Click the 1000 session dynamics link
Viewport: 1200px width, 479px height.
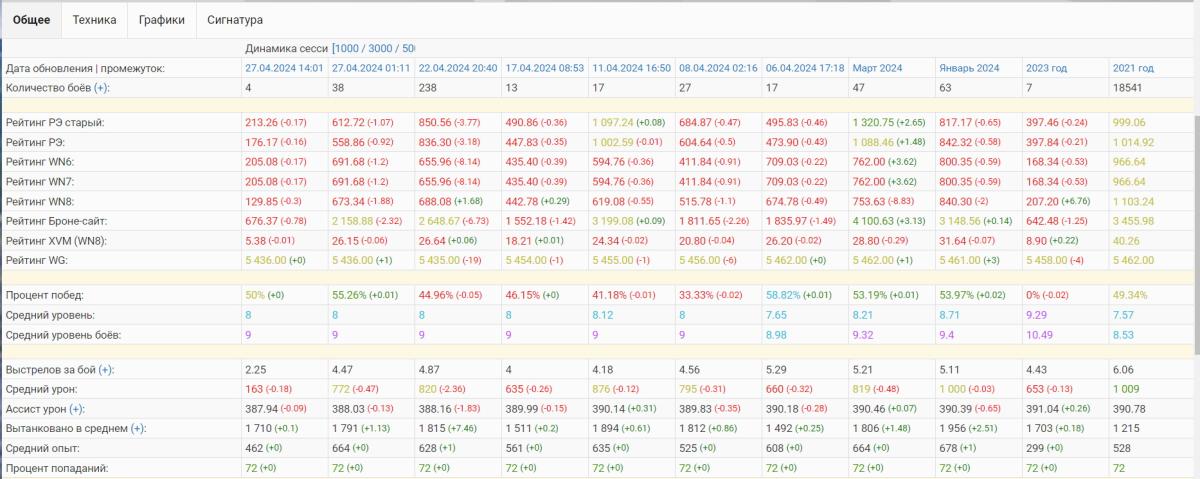[x=347, y=48]
